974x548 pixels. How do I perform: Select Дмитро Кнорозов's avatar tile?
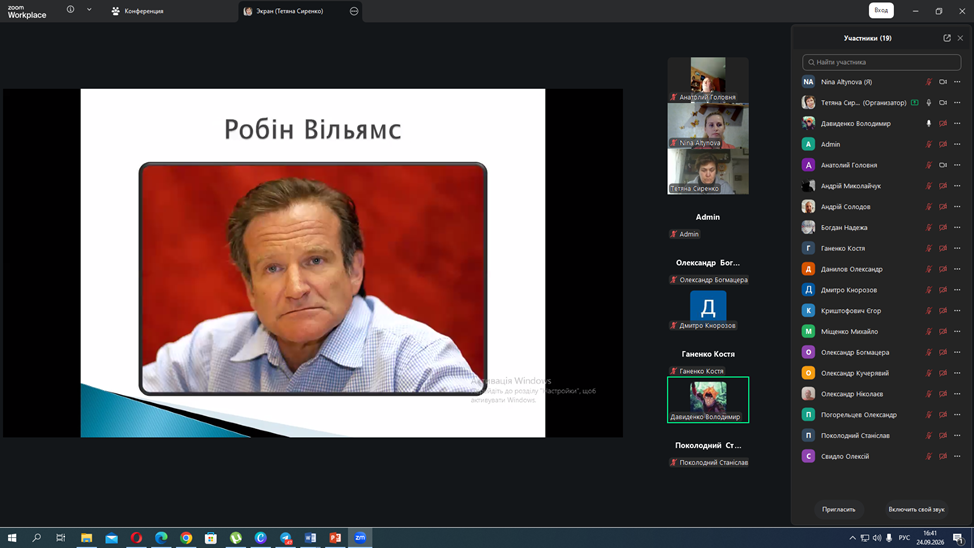click(708, 309)
